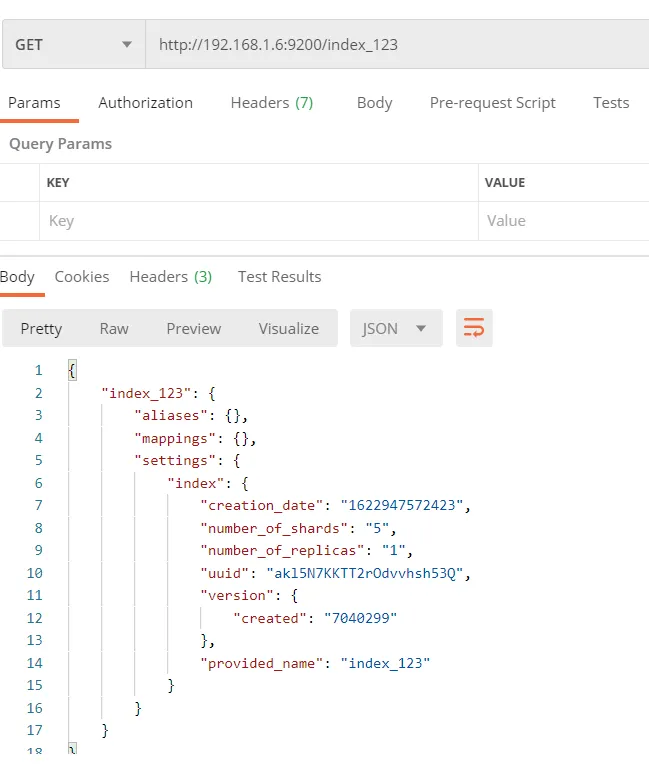The height and width of the screenshot is (764, 649).
Task: Open the Tests tab
Action: point(611,102)
